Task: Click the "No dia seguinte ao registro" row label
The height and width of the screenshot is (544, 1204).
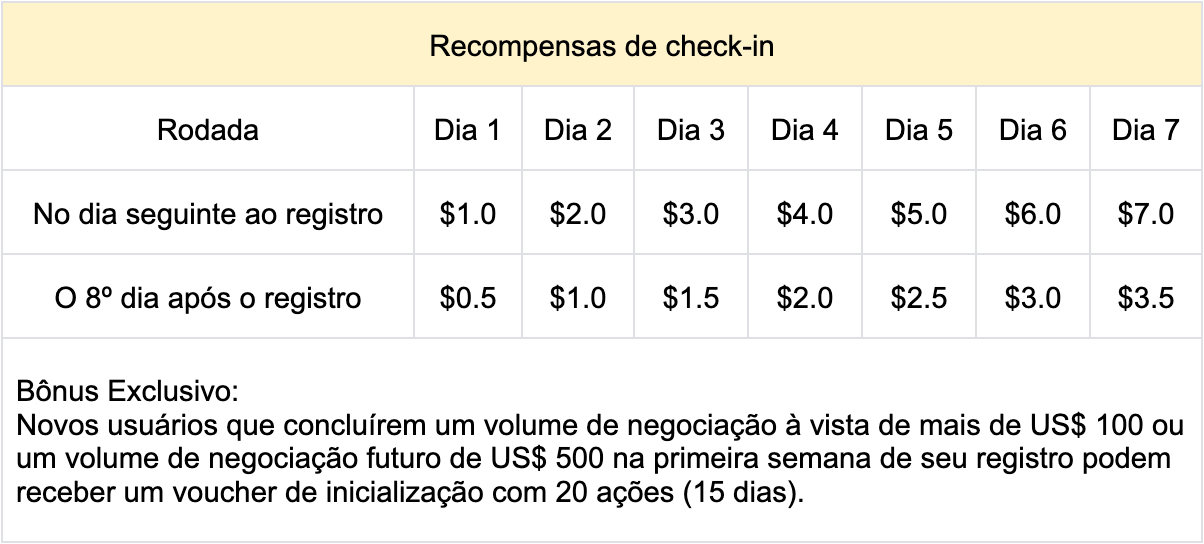Action: [x=208, y=214]
